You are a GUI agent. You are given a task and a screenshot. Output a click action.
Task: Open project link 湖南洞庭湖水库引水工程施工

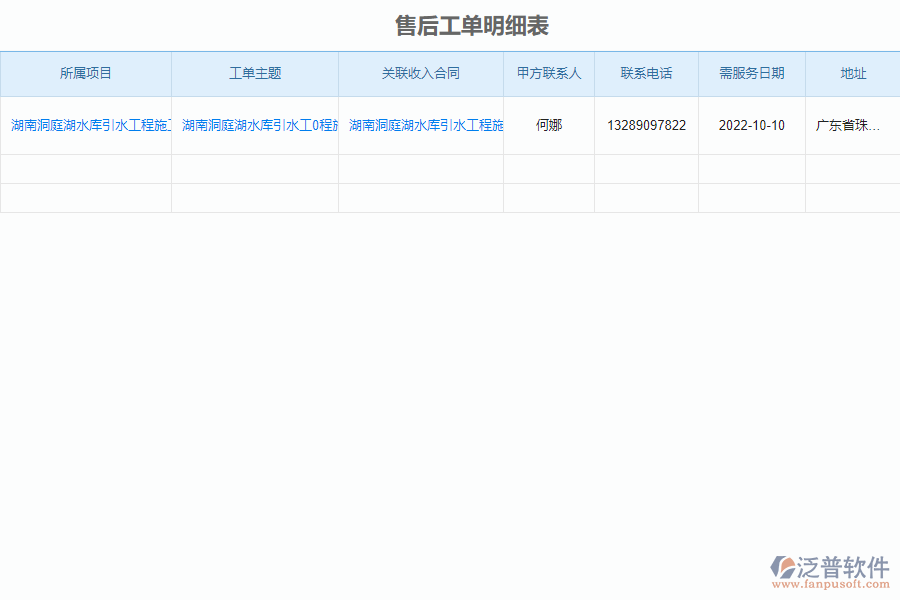[86, 124]
